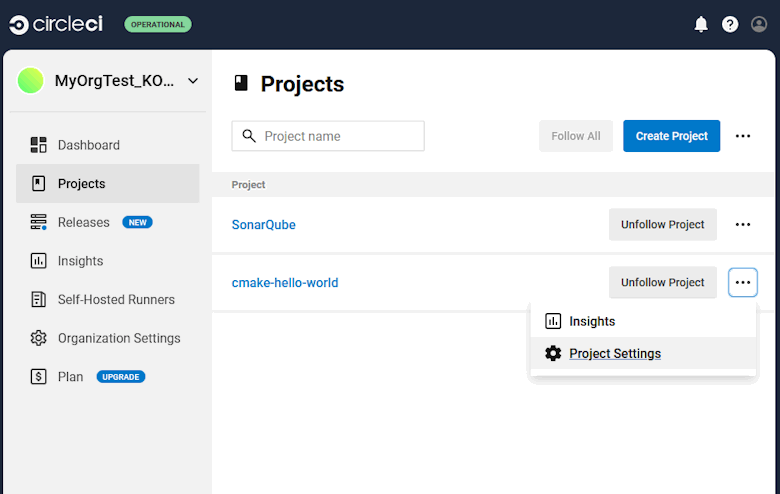Open more options beside Create Project
780x494 pixels.
[x=742, y=136]
